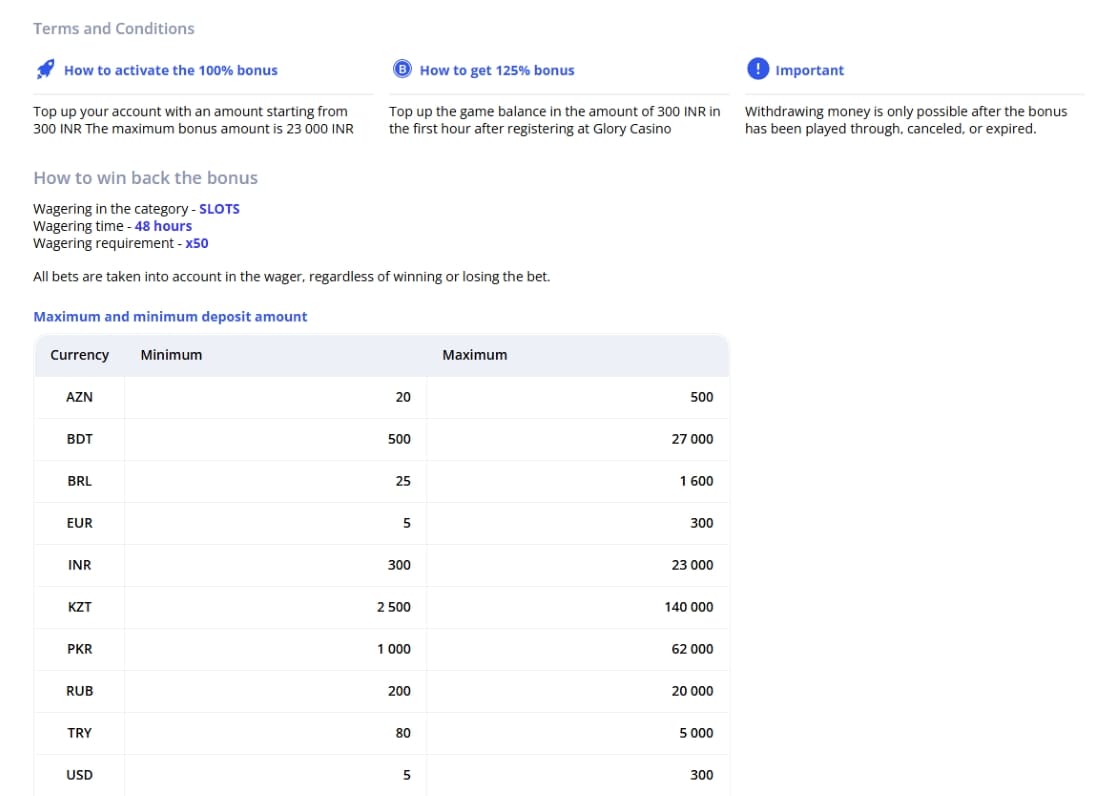This screenshot has height=796, width=1100.
Task: Click the BRL maximum value 1 600
Action: [696, 481]
